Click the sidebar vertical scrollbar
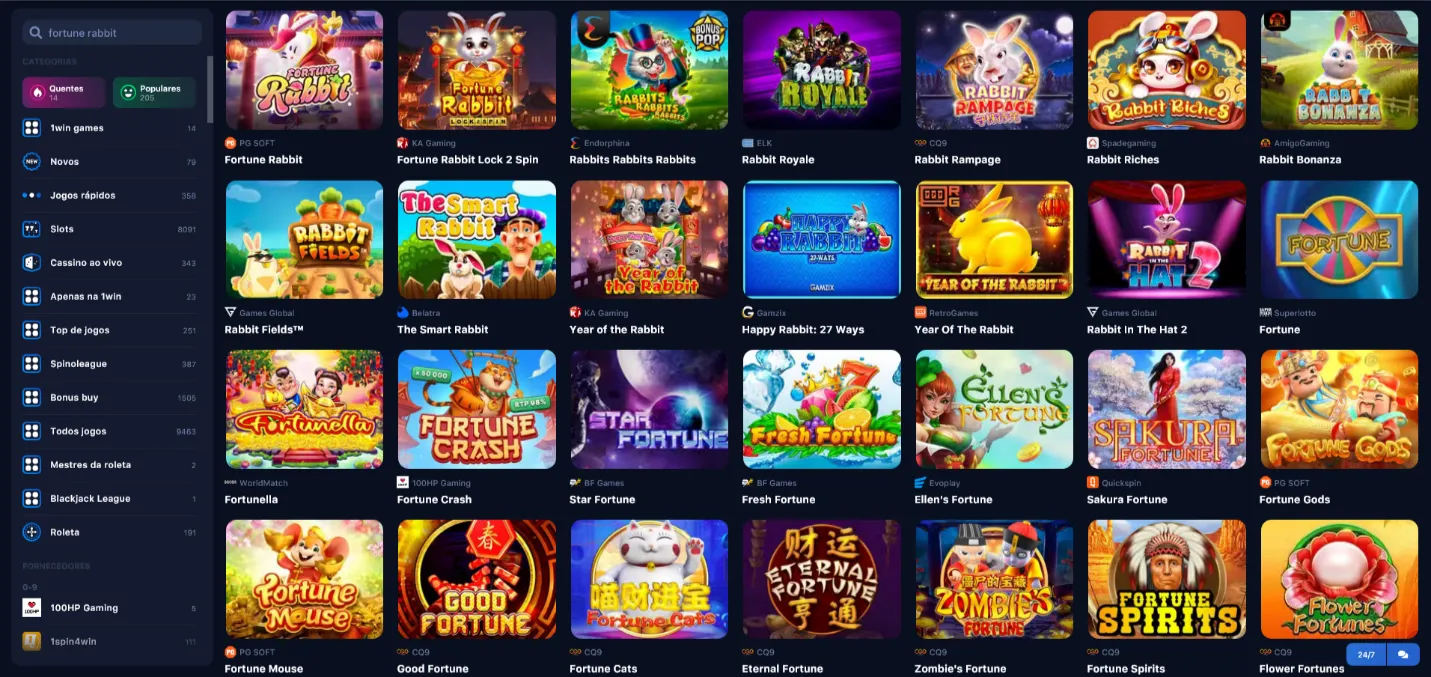 point(209,88)
